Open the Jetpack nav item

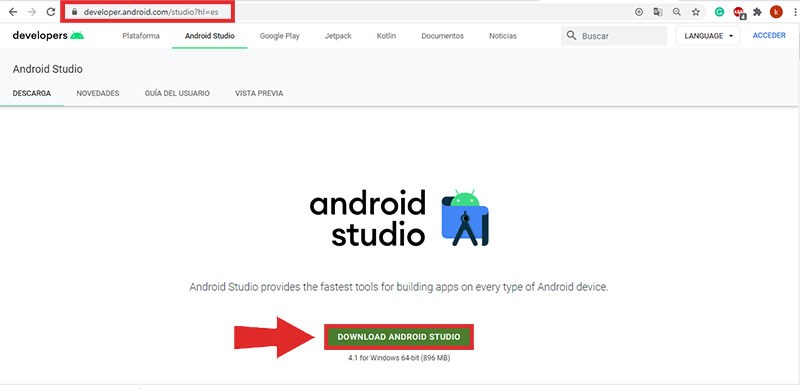tap(338, 36)
